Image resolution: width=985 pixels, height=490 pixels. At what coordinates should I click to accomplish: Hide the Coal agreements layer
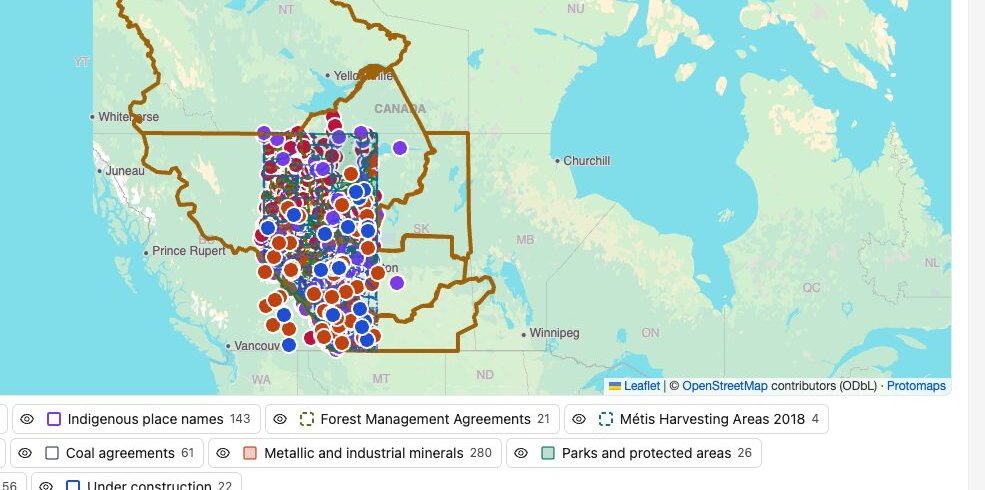[x=24, y=453]
